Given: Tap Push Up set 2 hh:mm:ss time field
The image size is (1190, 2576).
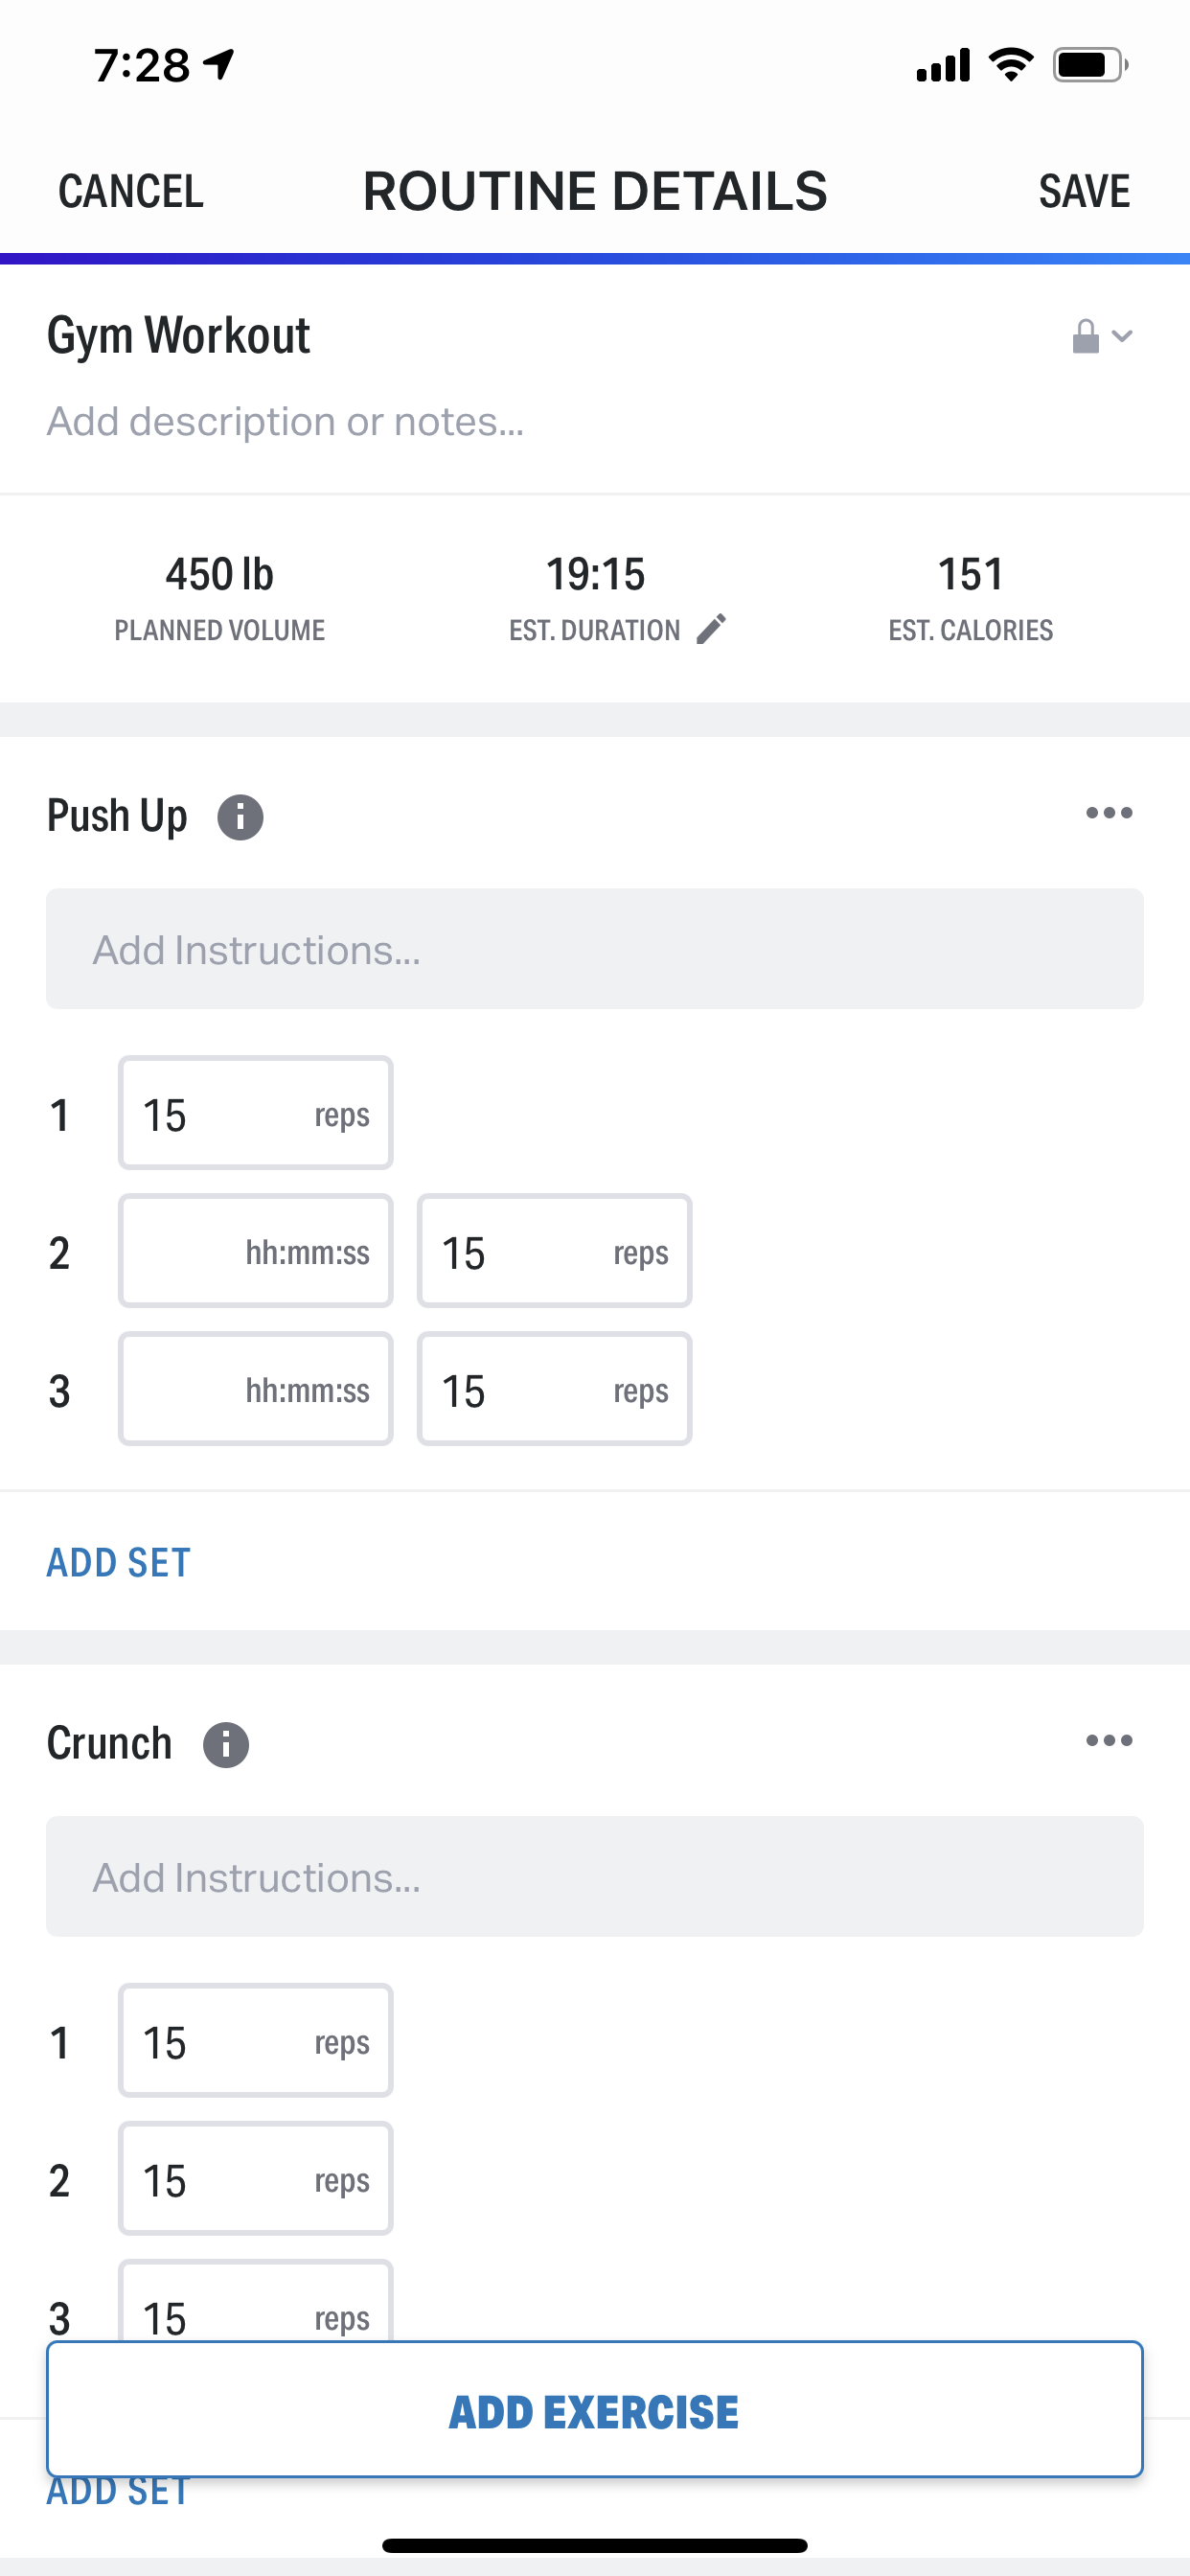Looking at the screenshot, I should [x=255, y=1251].
